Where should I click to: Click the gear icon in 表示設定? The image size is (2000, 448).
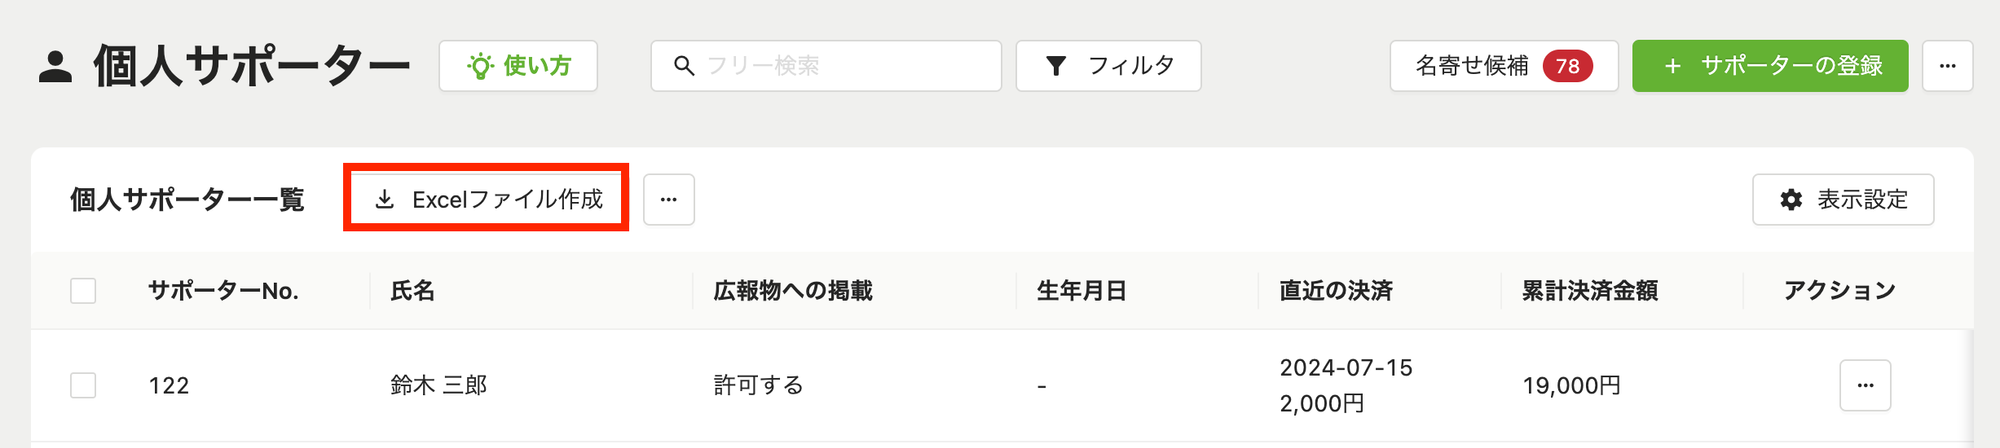pyautogui.click(x=1791, y=199)
